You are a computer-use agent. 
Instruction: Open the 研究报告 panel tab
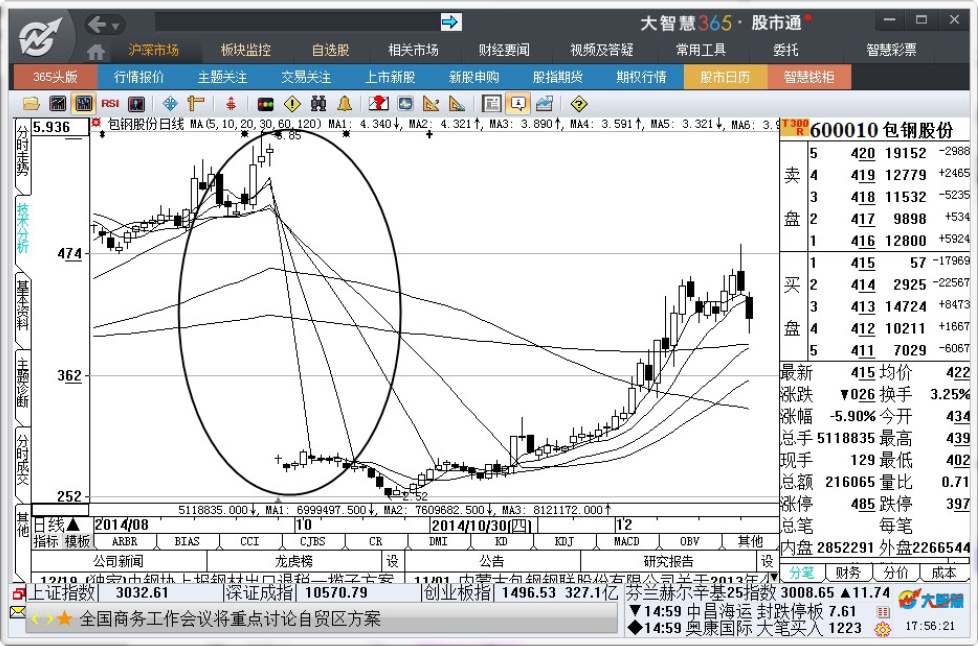[669, 561]
